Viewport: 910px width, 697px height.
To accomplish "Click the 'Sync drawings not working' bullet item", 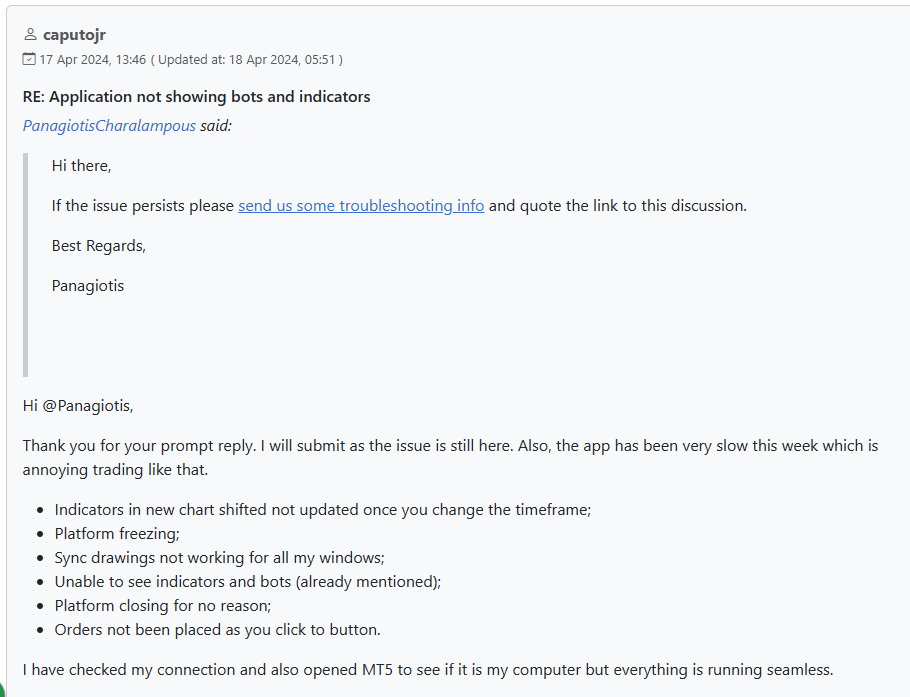I will click(x=219, y=558).
